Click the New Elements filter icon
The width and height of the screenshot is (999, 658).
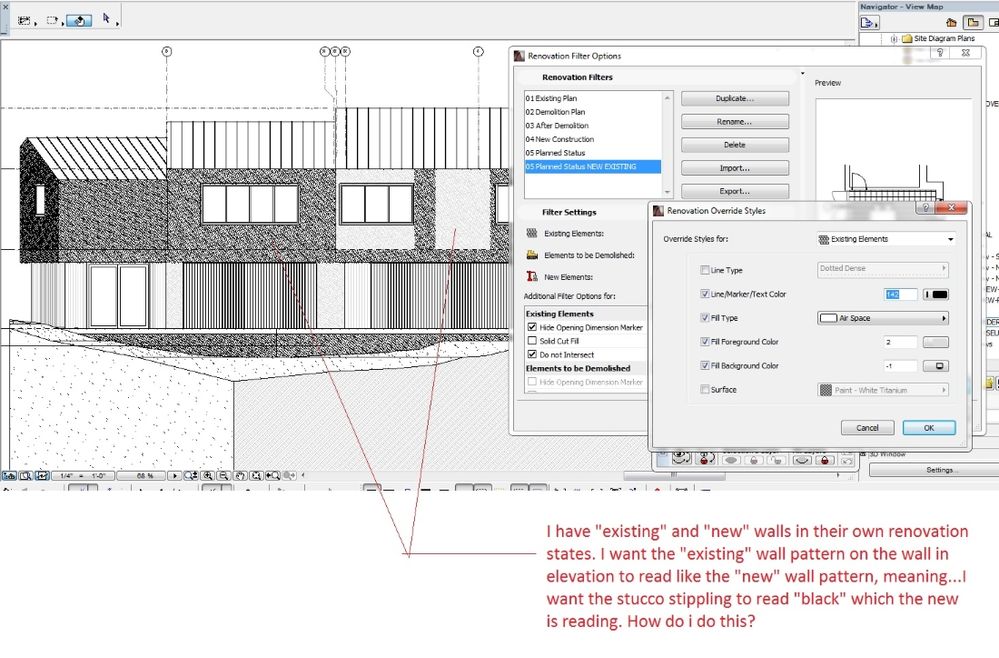pos(532,277)
